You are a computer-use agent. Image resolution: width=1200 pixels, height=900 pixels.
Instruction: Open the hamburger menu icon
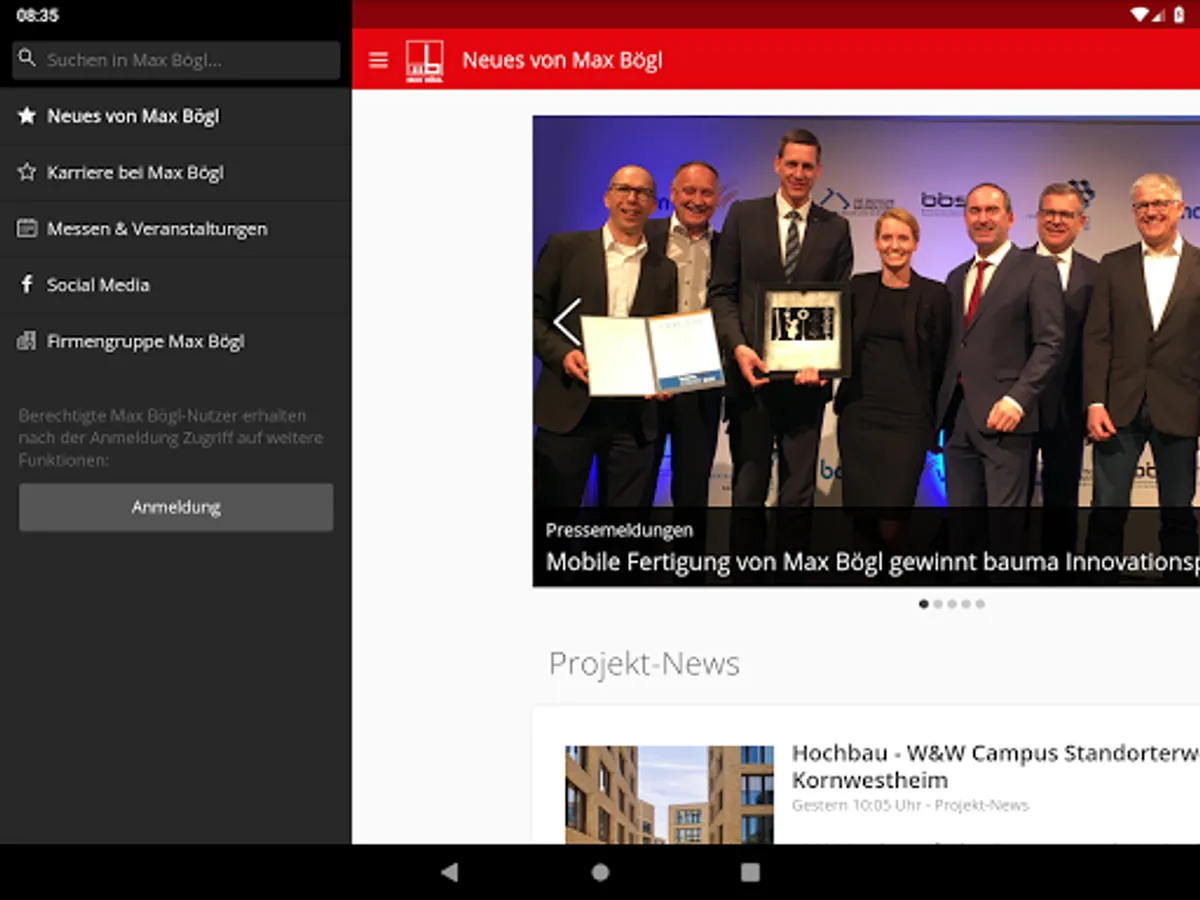click(378, 60)
